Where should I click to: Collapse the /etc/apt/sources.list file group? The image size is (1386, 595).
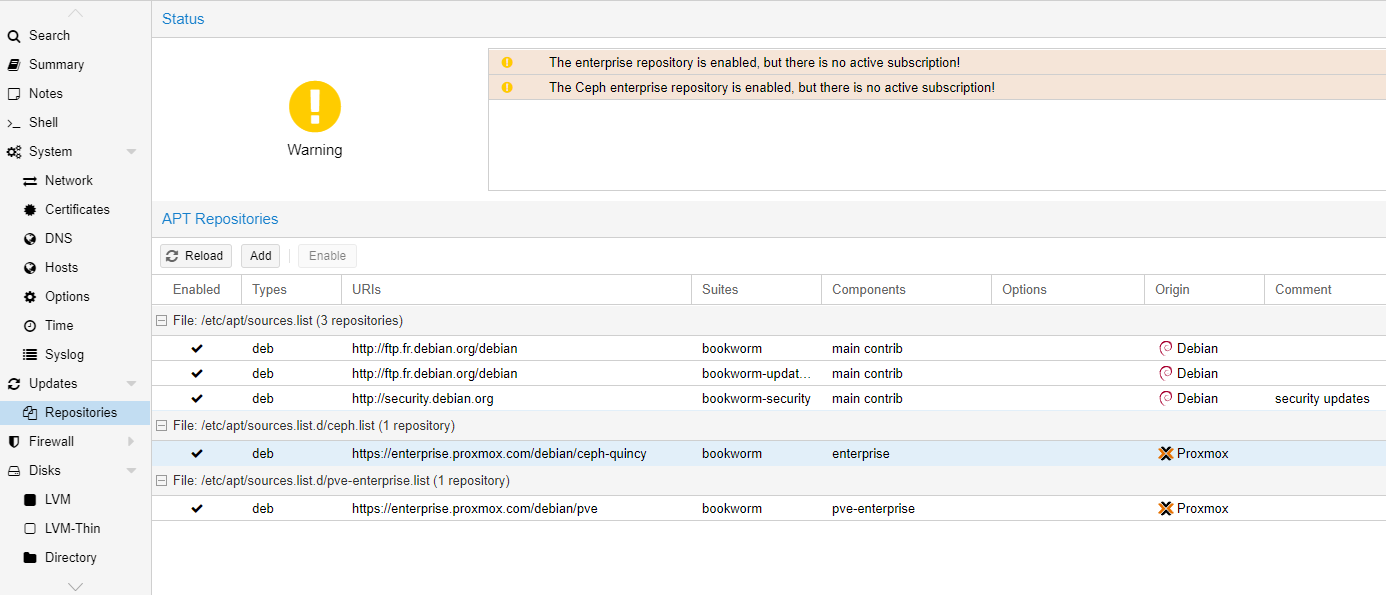[161, 321]
